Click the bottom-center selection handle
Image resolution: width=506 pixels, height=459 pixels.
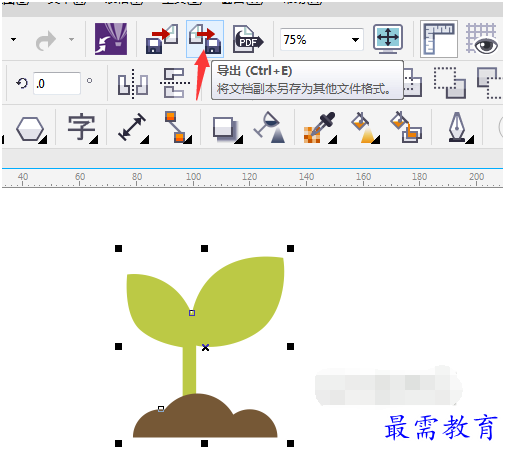pos(204,443)
